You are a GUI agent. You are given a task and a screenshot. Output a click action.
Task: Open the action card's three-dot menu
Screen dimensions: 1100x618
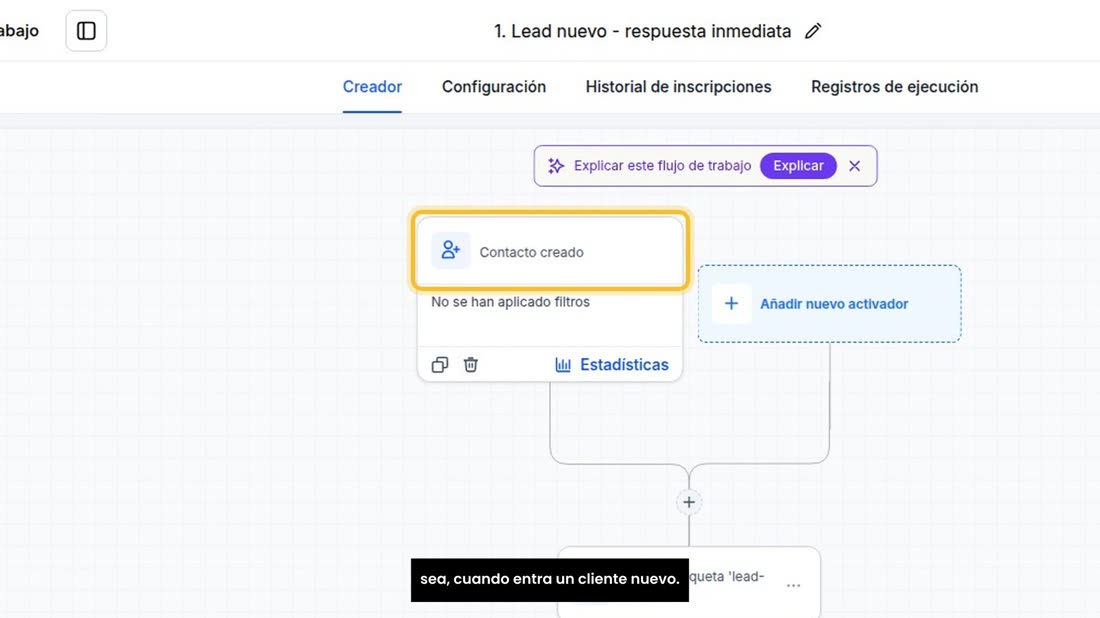793,585
